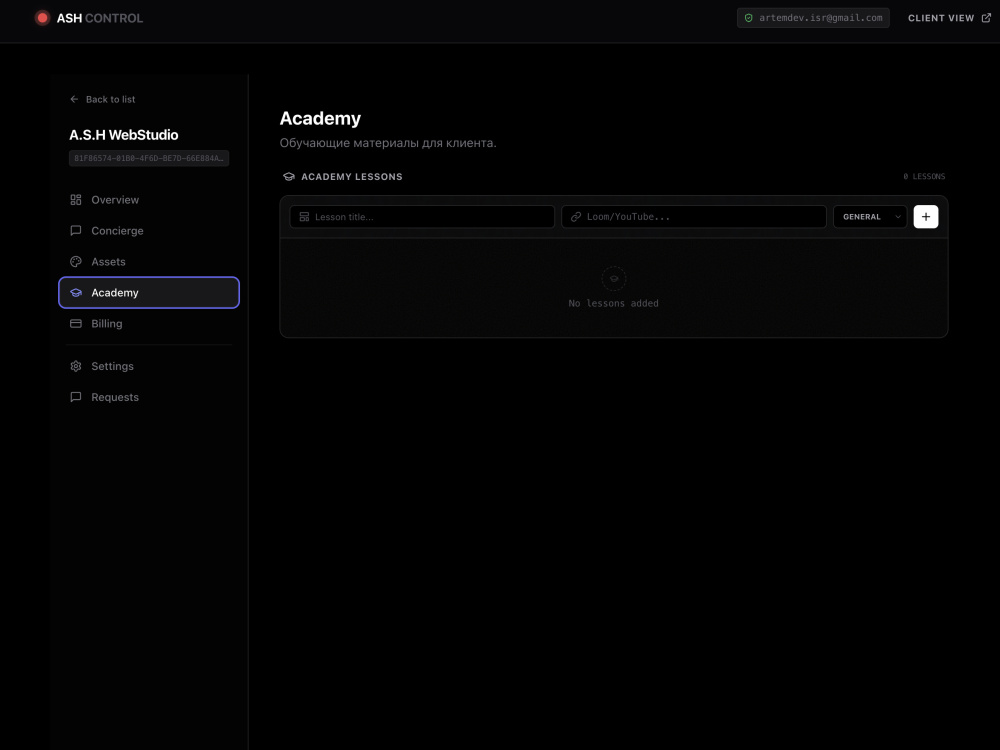This screenshot has height=750, width=1000.
Task: Click the Overview grid icon in sidebar
Action: click(76, 200)
